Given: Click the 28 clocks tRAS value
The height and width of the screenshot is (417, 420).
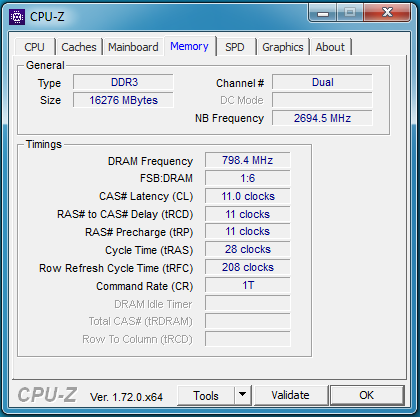Looking at the screenshot, I should [248, 249].
